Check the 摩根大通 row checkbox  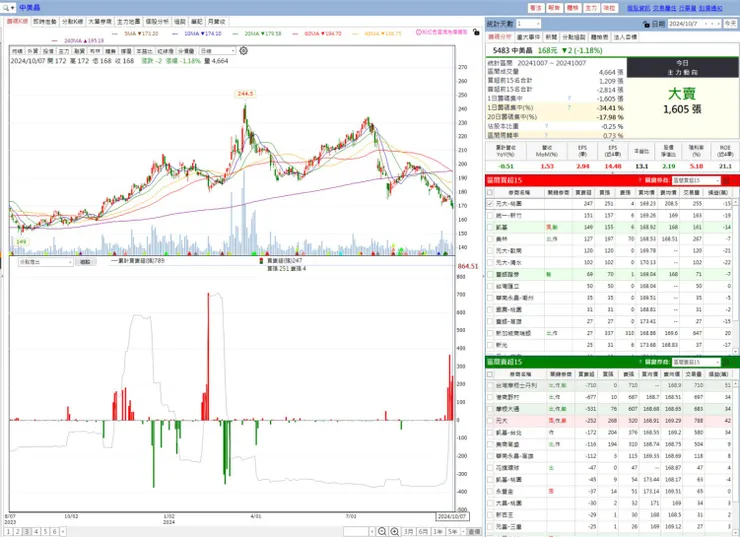click(x=490, y=409)
